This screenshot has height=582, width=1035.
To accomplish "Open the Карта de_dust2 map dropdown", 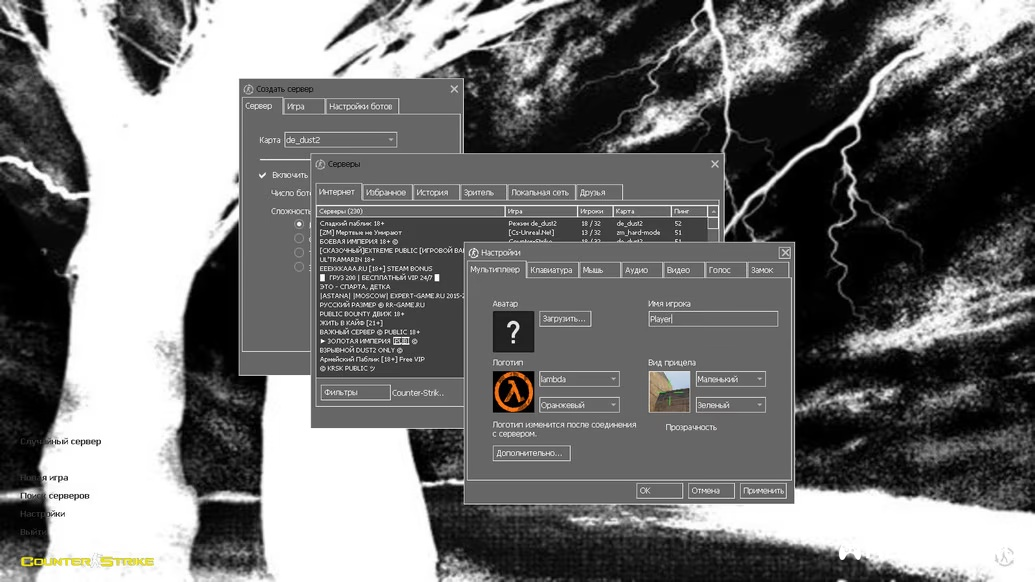I will (x=340, y=140).
